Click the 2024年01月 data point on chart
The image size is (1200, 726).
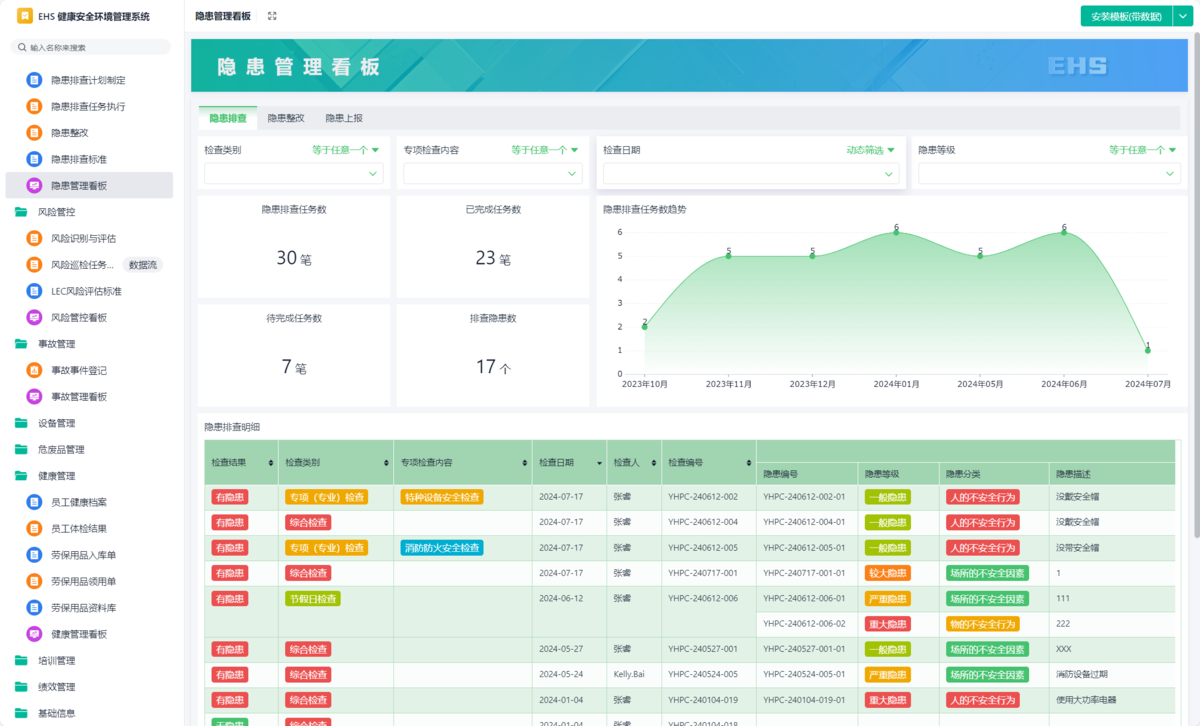(x=896, y=232)
